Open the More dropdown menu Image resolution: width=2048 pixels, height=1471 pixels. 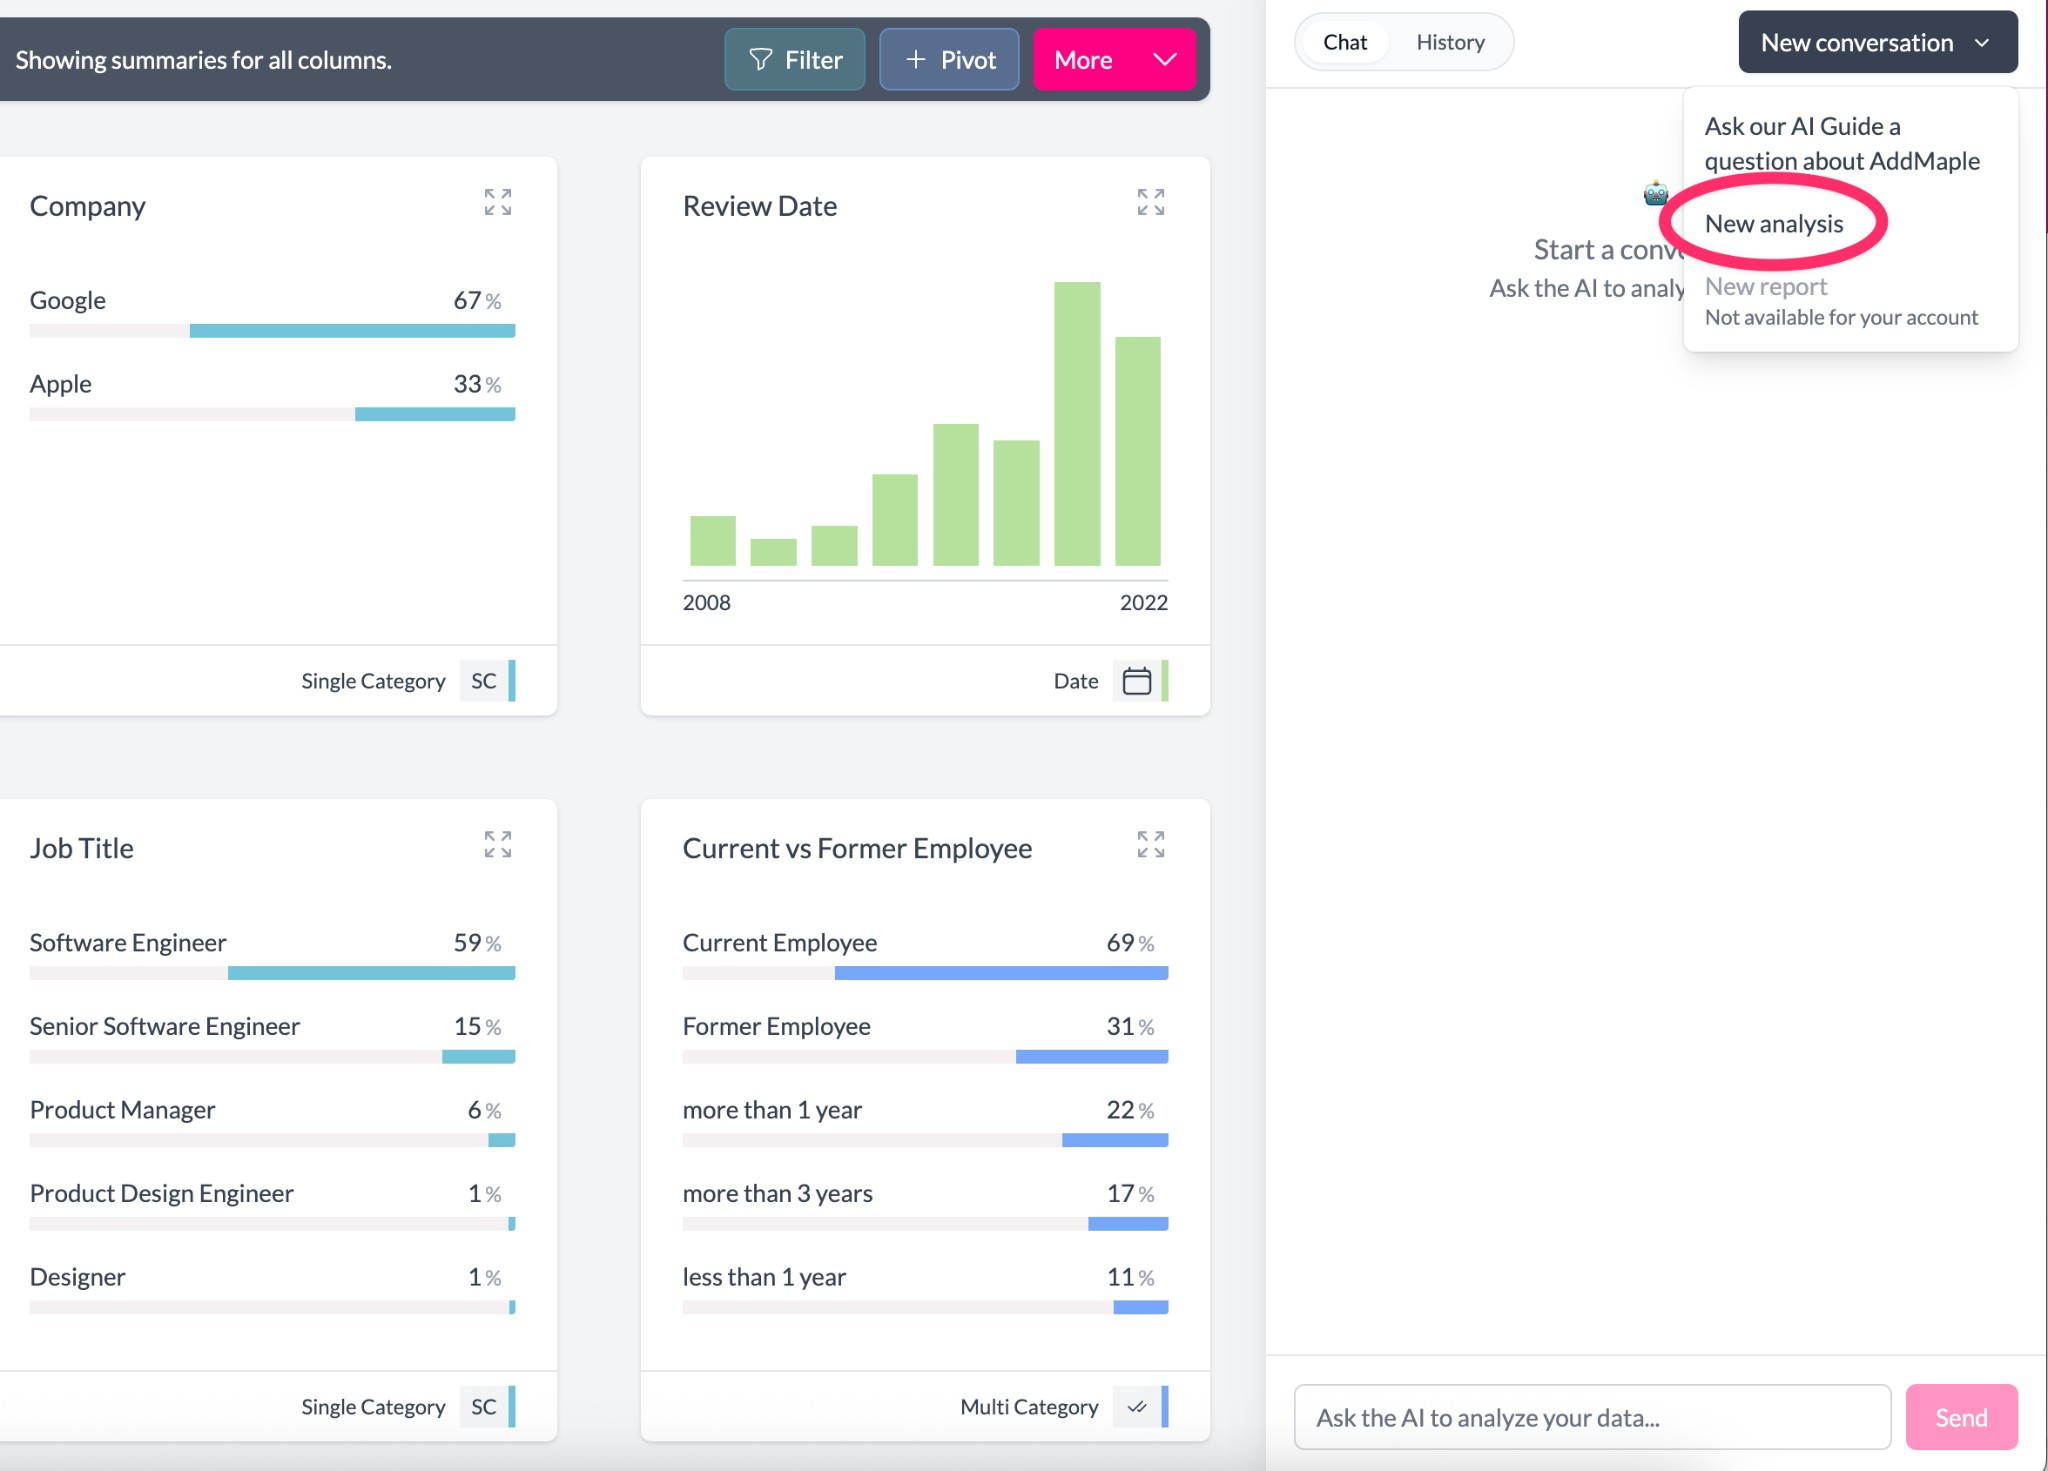1113,59
